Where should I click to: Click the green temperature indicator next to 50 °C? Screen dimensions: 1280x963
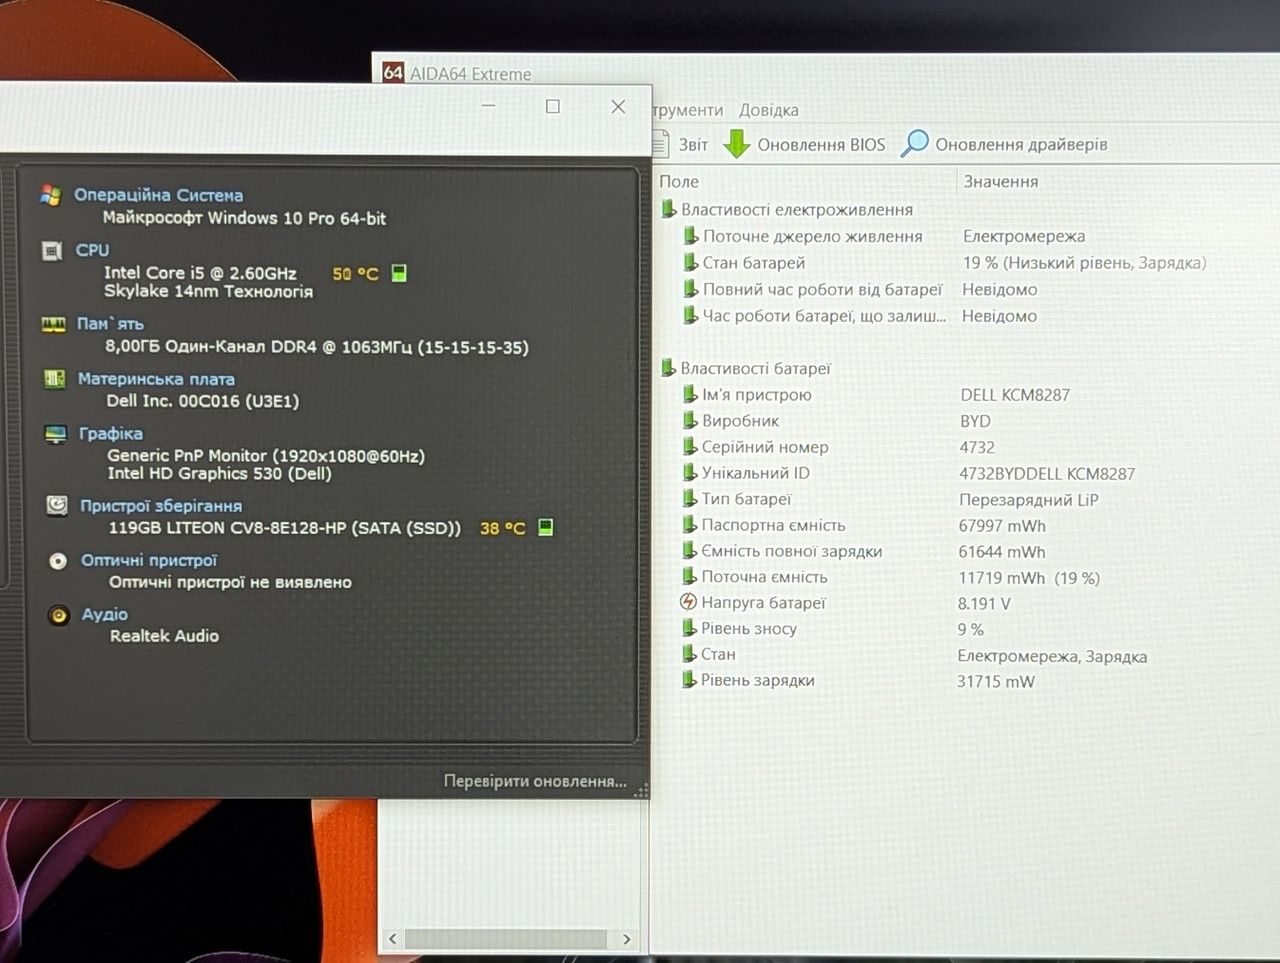[399, 273]
